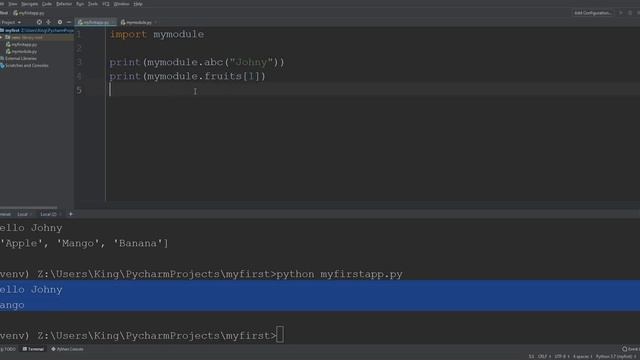
Task: Click myfirstapp.py in the navigation breadcrumb
Action: [x=29, y=13]
